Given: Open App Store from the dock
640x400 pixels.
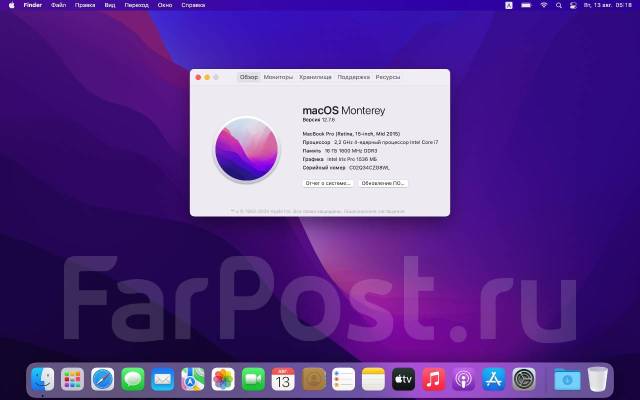Looking at the screenshot, I should point(494,379).
